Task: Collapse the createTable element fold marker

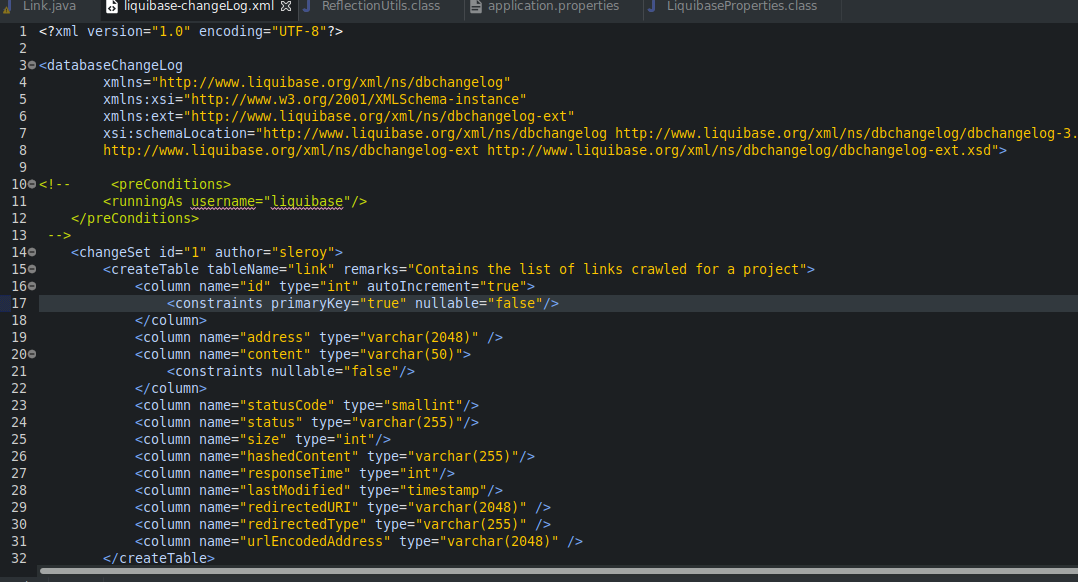Action: pos(33,269)
